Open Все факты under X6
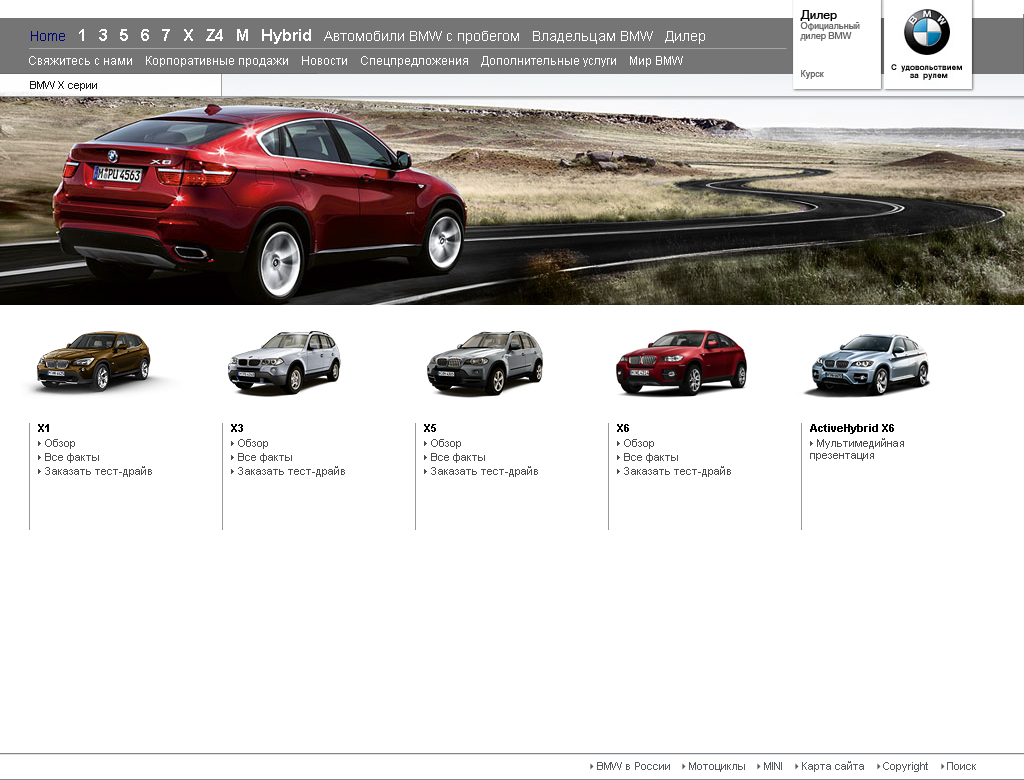The image size is (1024, 780). point(650,457)
